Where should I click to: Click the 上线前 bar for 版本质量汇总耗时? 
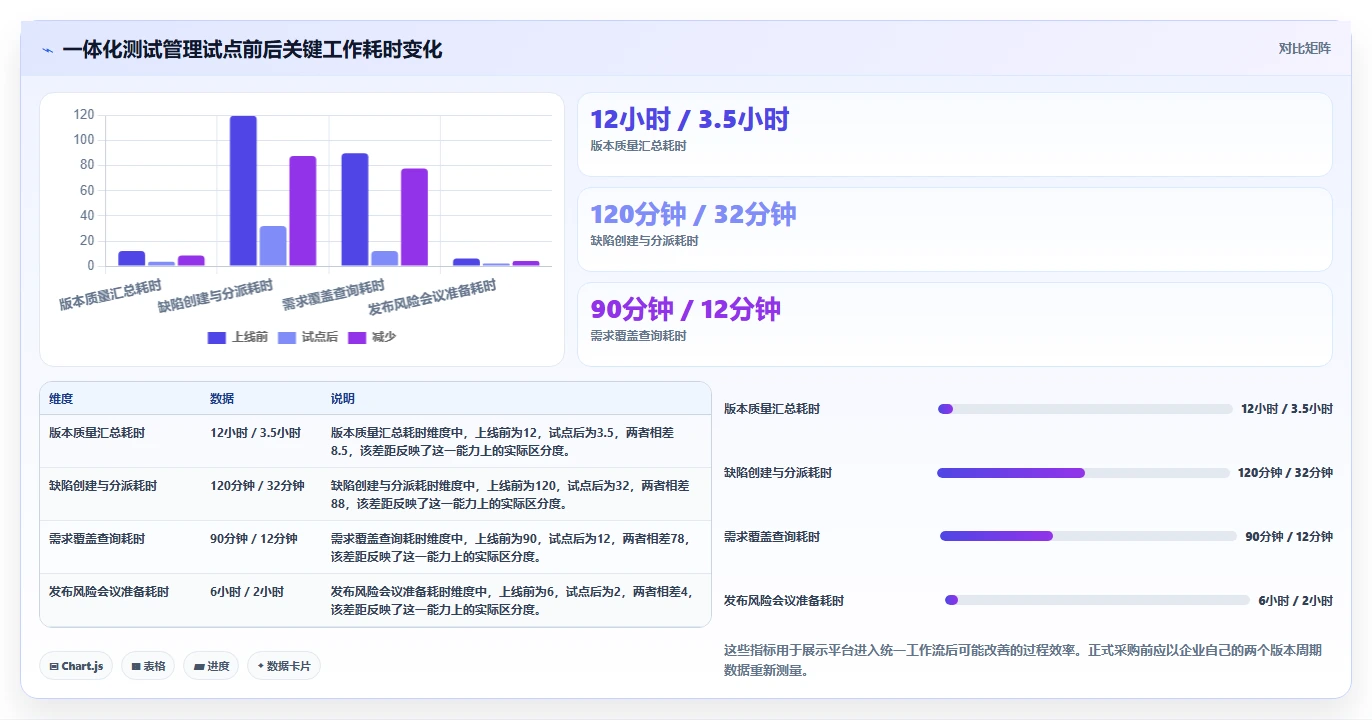[132, 258]
